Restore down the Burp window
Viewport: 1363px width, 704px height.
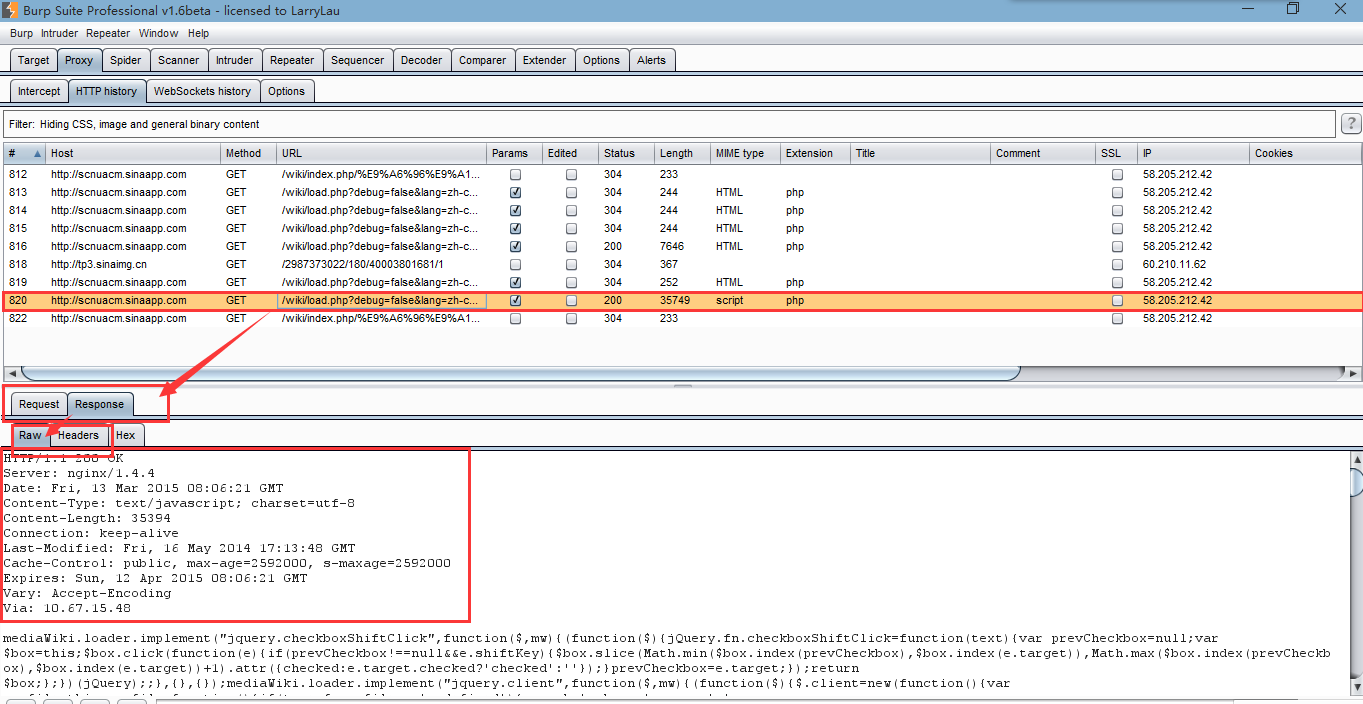[x=1293, y=9]
